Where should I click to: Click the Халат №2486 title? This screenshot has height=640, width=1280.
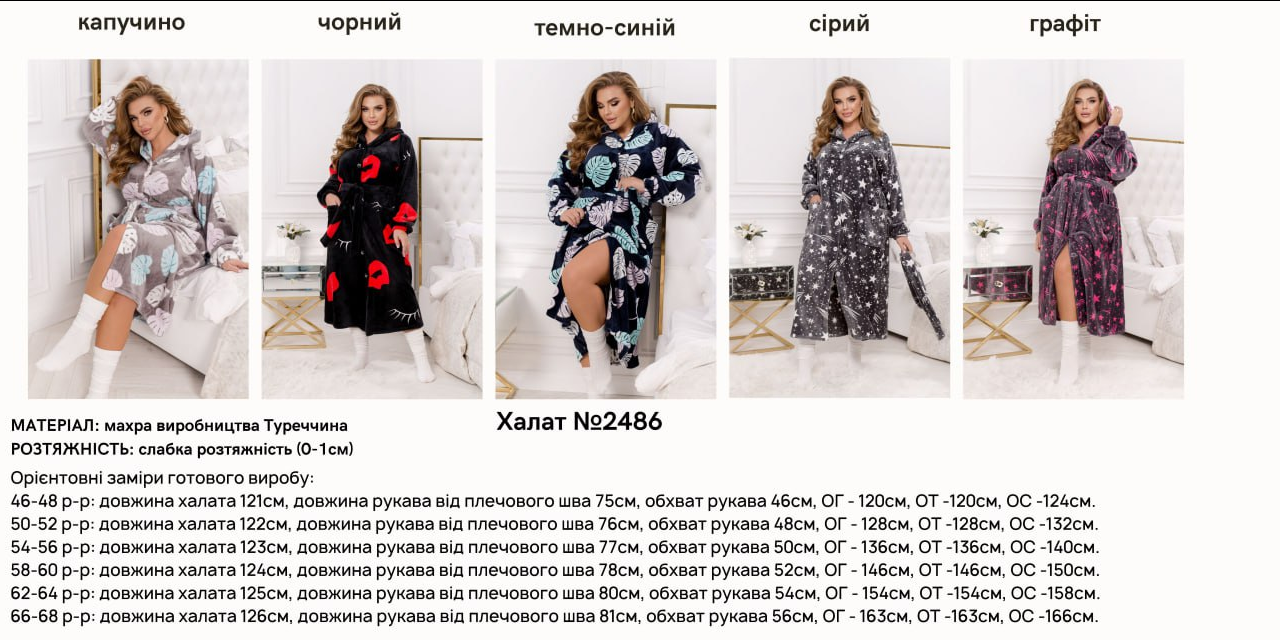coord(580,422)
